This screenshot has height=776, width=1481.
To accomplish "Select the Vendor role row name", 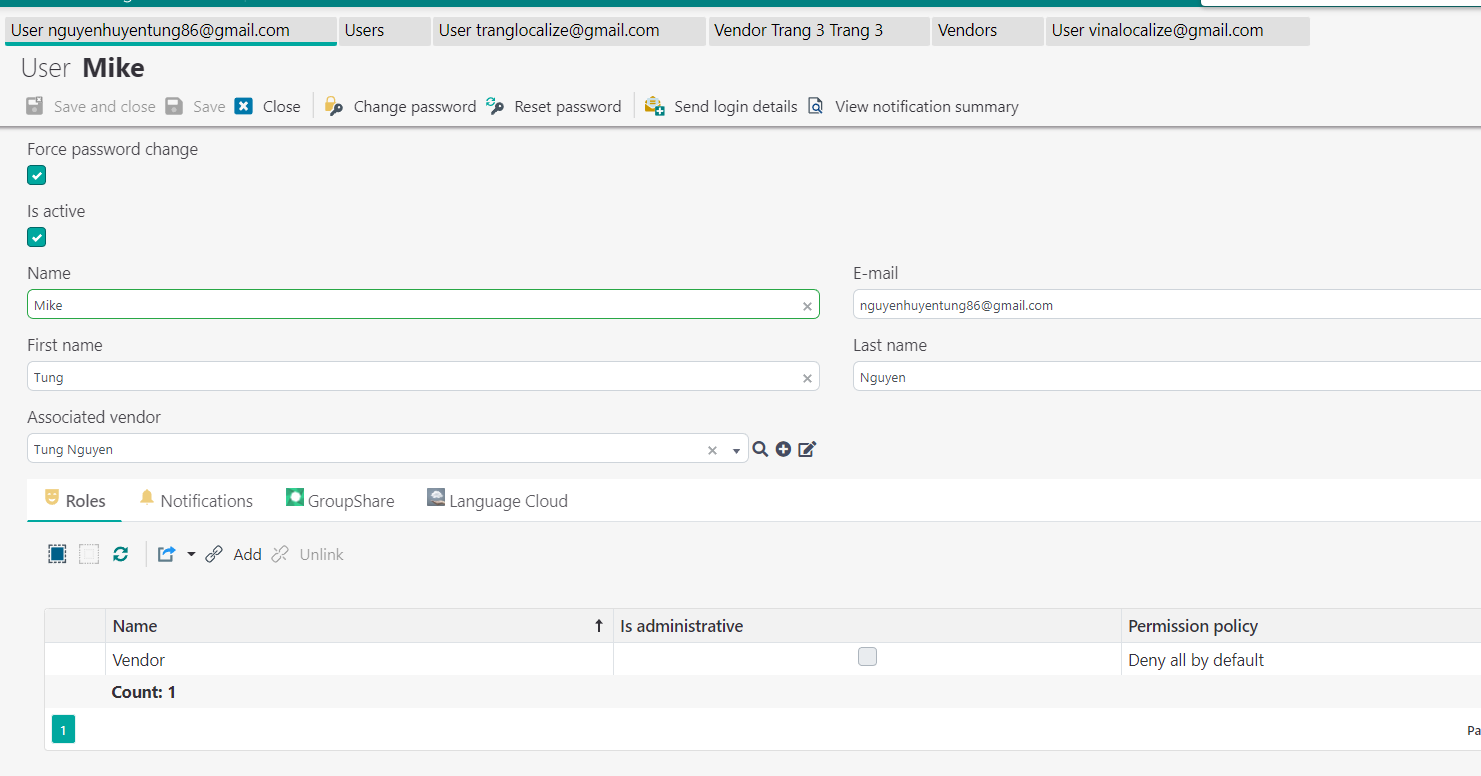I will click(139, 660).
